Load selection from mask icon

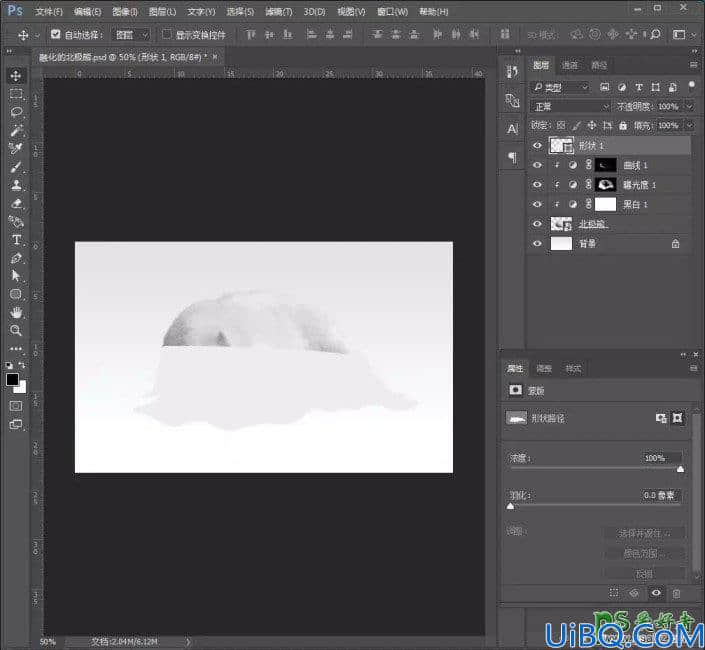(614, 593)
